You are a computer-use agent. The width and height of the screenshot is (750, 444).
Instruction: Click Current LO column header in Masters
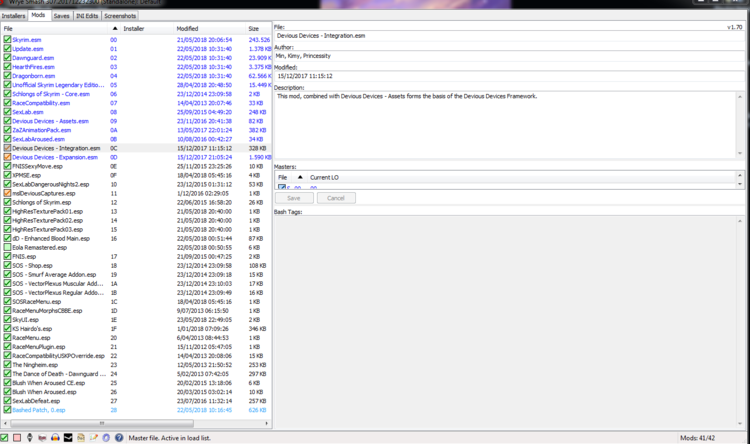[x=324, y=178]
